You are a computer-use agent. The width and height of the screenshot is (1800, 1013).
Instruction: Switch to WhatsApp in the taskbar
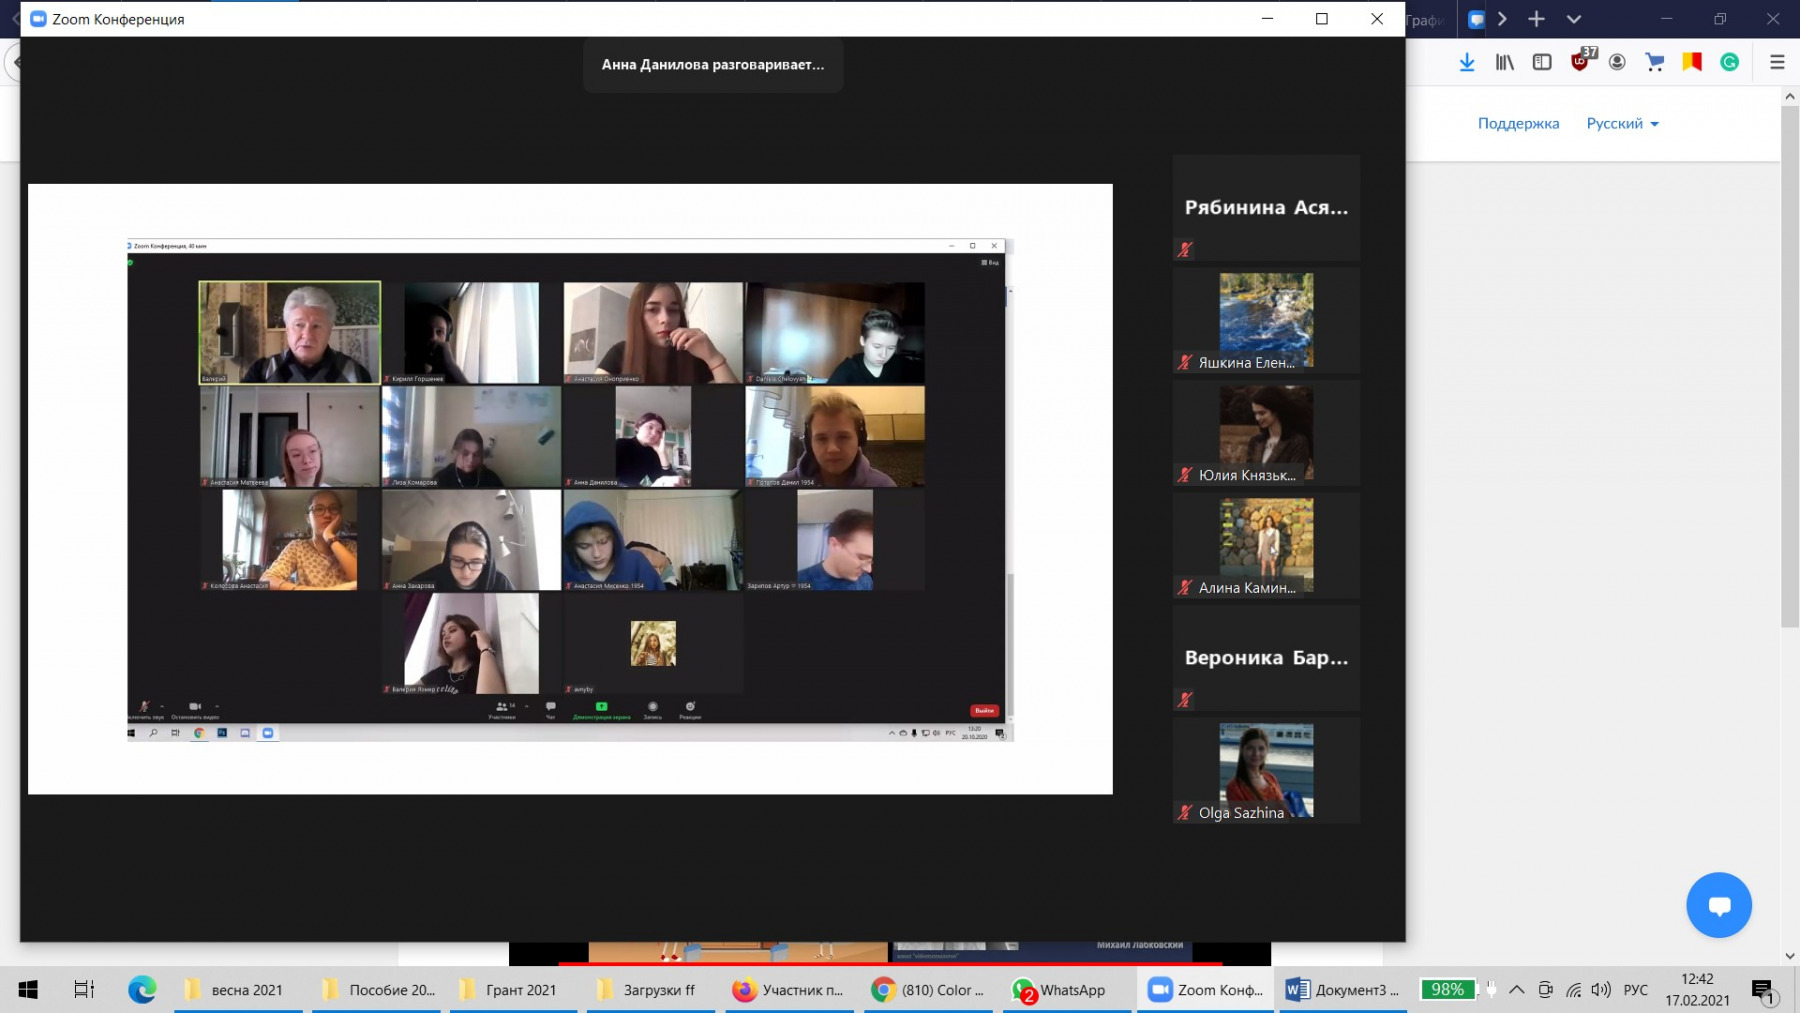pyautogui.click(x=1060, y=990)
